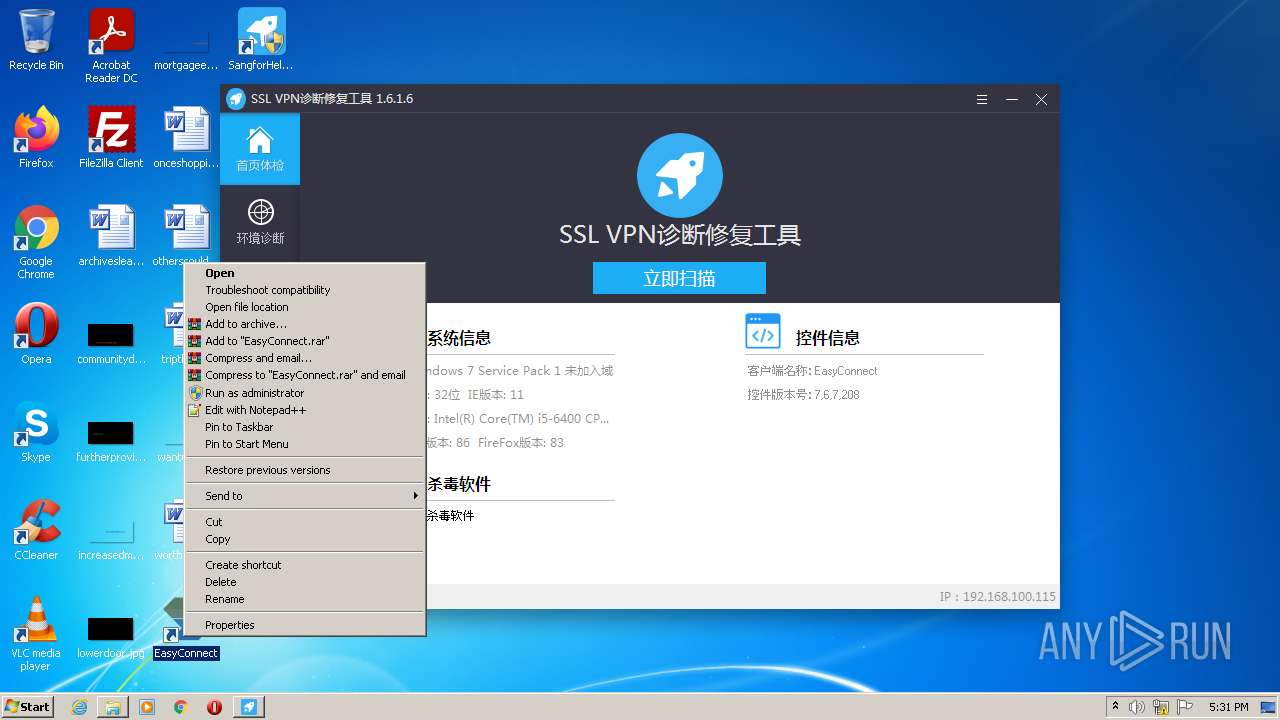The image size is (1280, 720).
Task: Click Chrome icon in the taskbar
Action: 181,707
